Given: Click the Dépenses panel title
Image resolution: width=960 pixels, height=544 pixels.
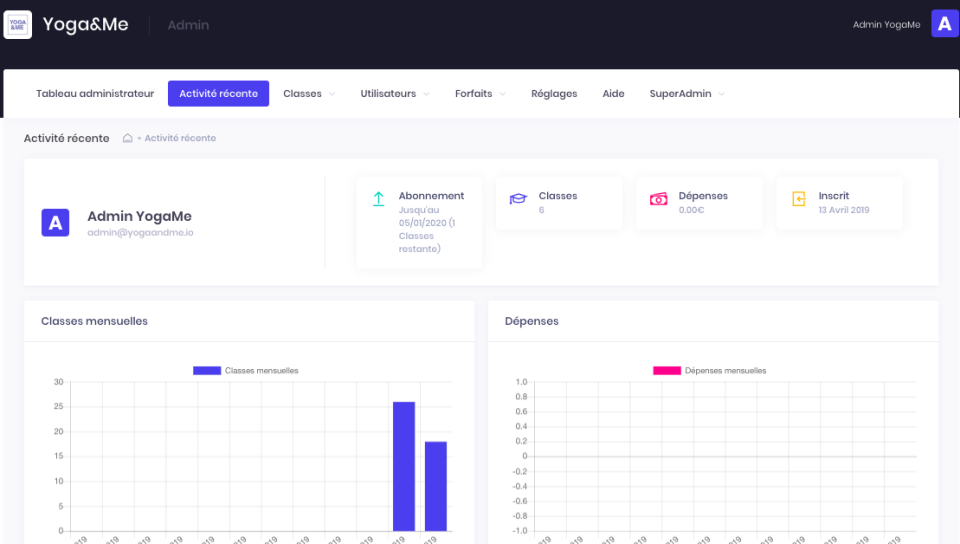Looking at the screenshot, I should (x=531, y=321).
